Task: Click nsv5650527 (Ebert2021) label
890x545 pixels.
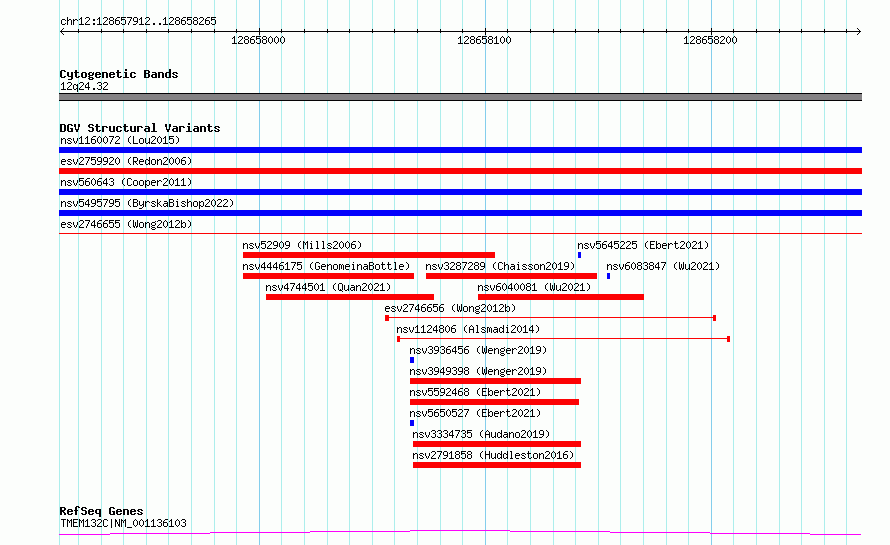Action: 475,413
